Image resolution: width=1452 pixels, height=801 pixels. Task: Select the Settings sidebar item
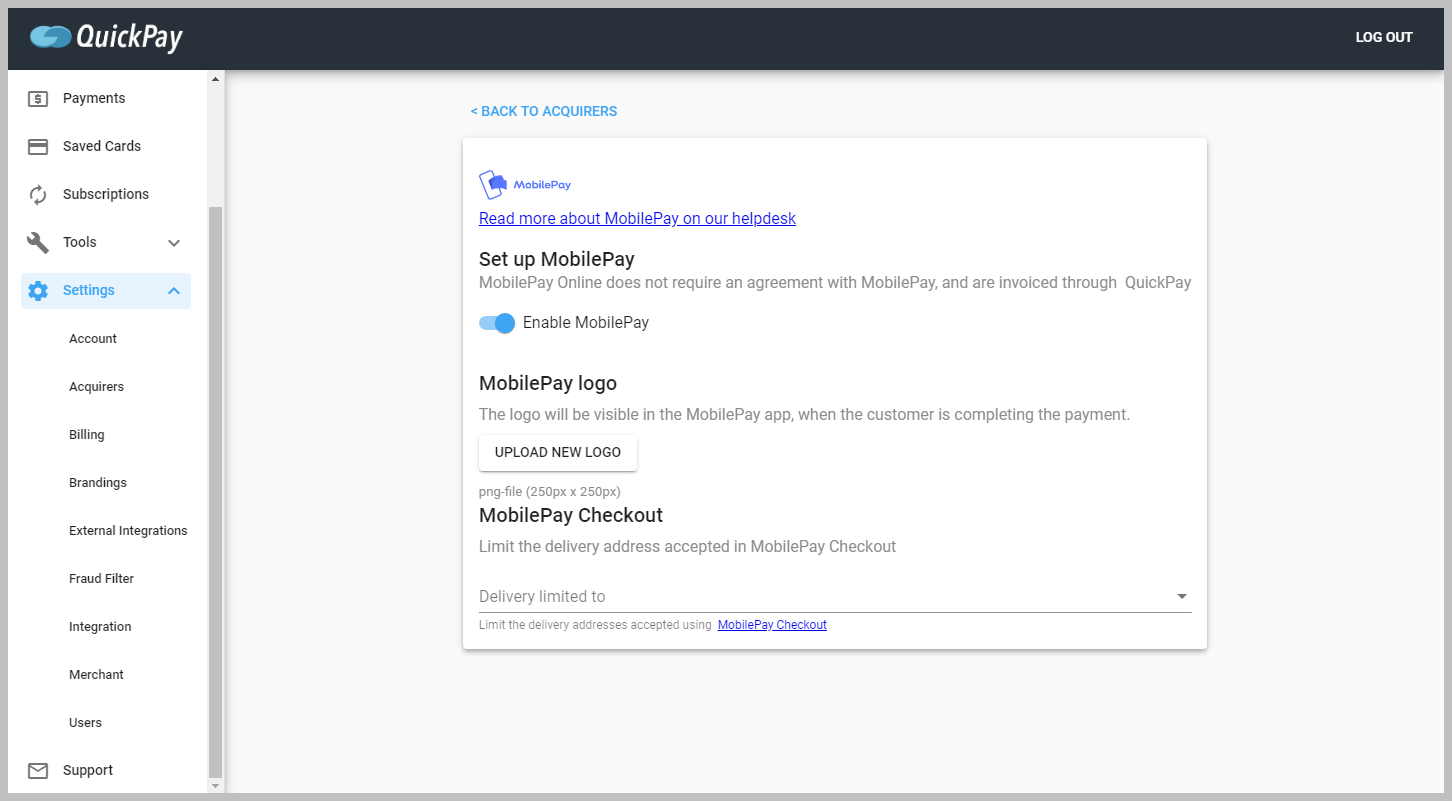[106, 290]
